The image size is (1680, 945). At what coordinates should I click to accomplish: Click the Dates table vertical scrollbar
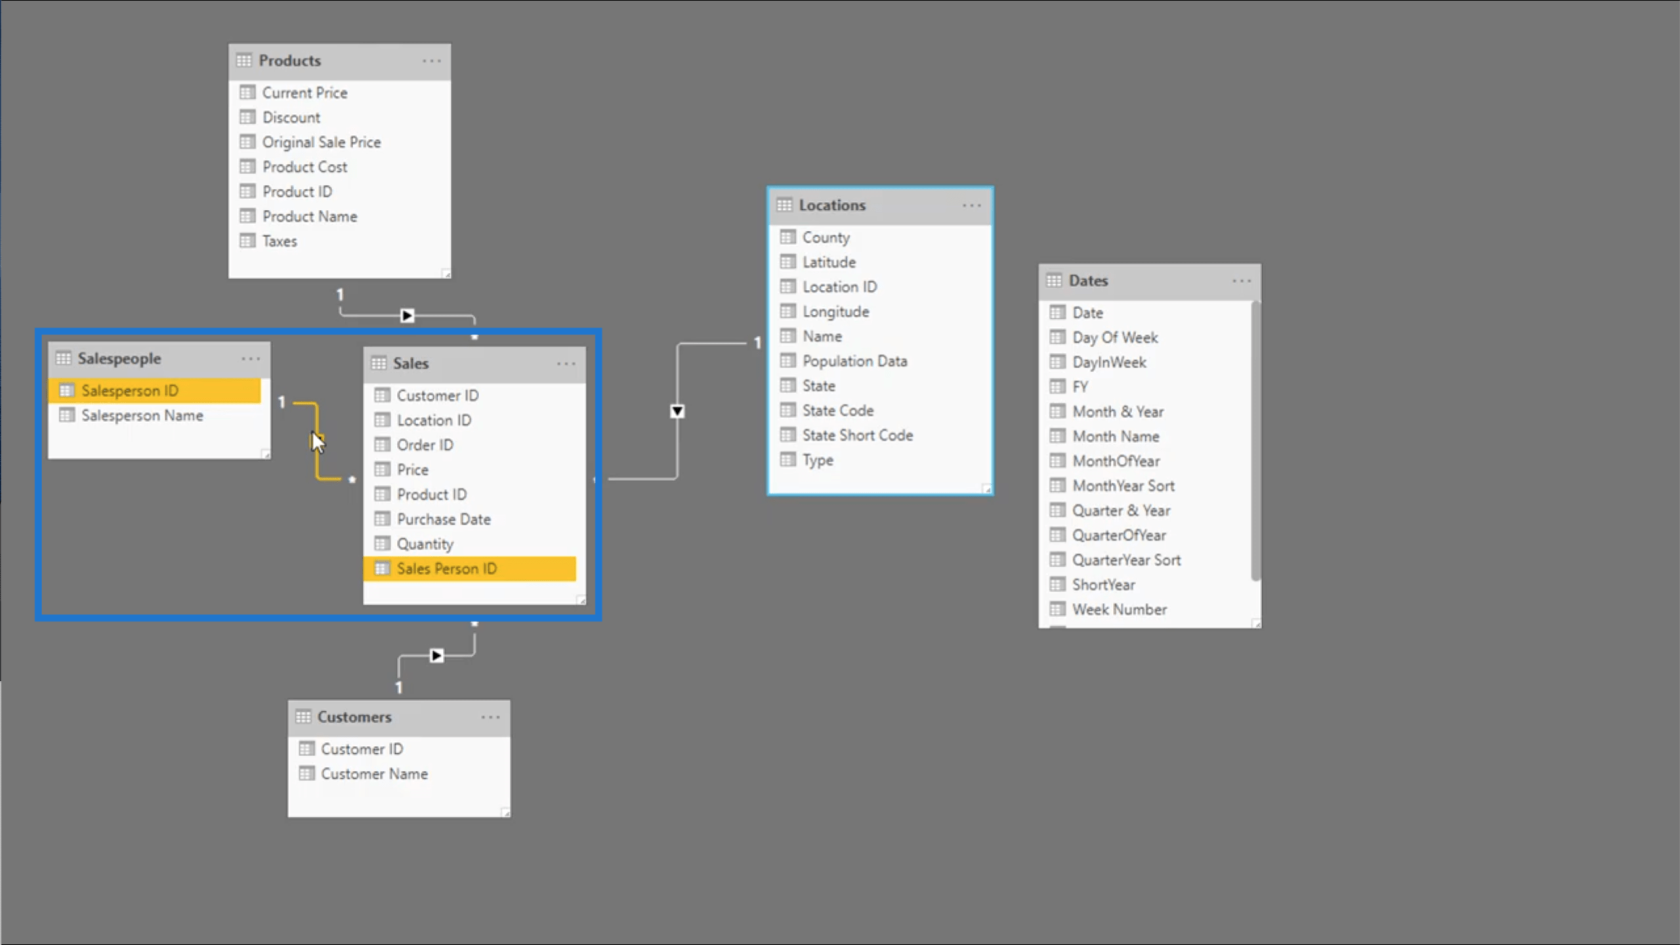tap(1255, 440)
